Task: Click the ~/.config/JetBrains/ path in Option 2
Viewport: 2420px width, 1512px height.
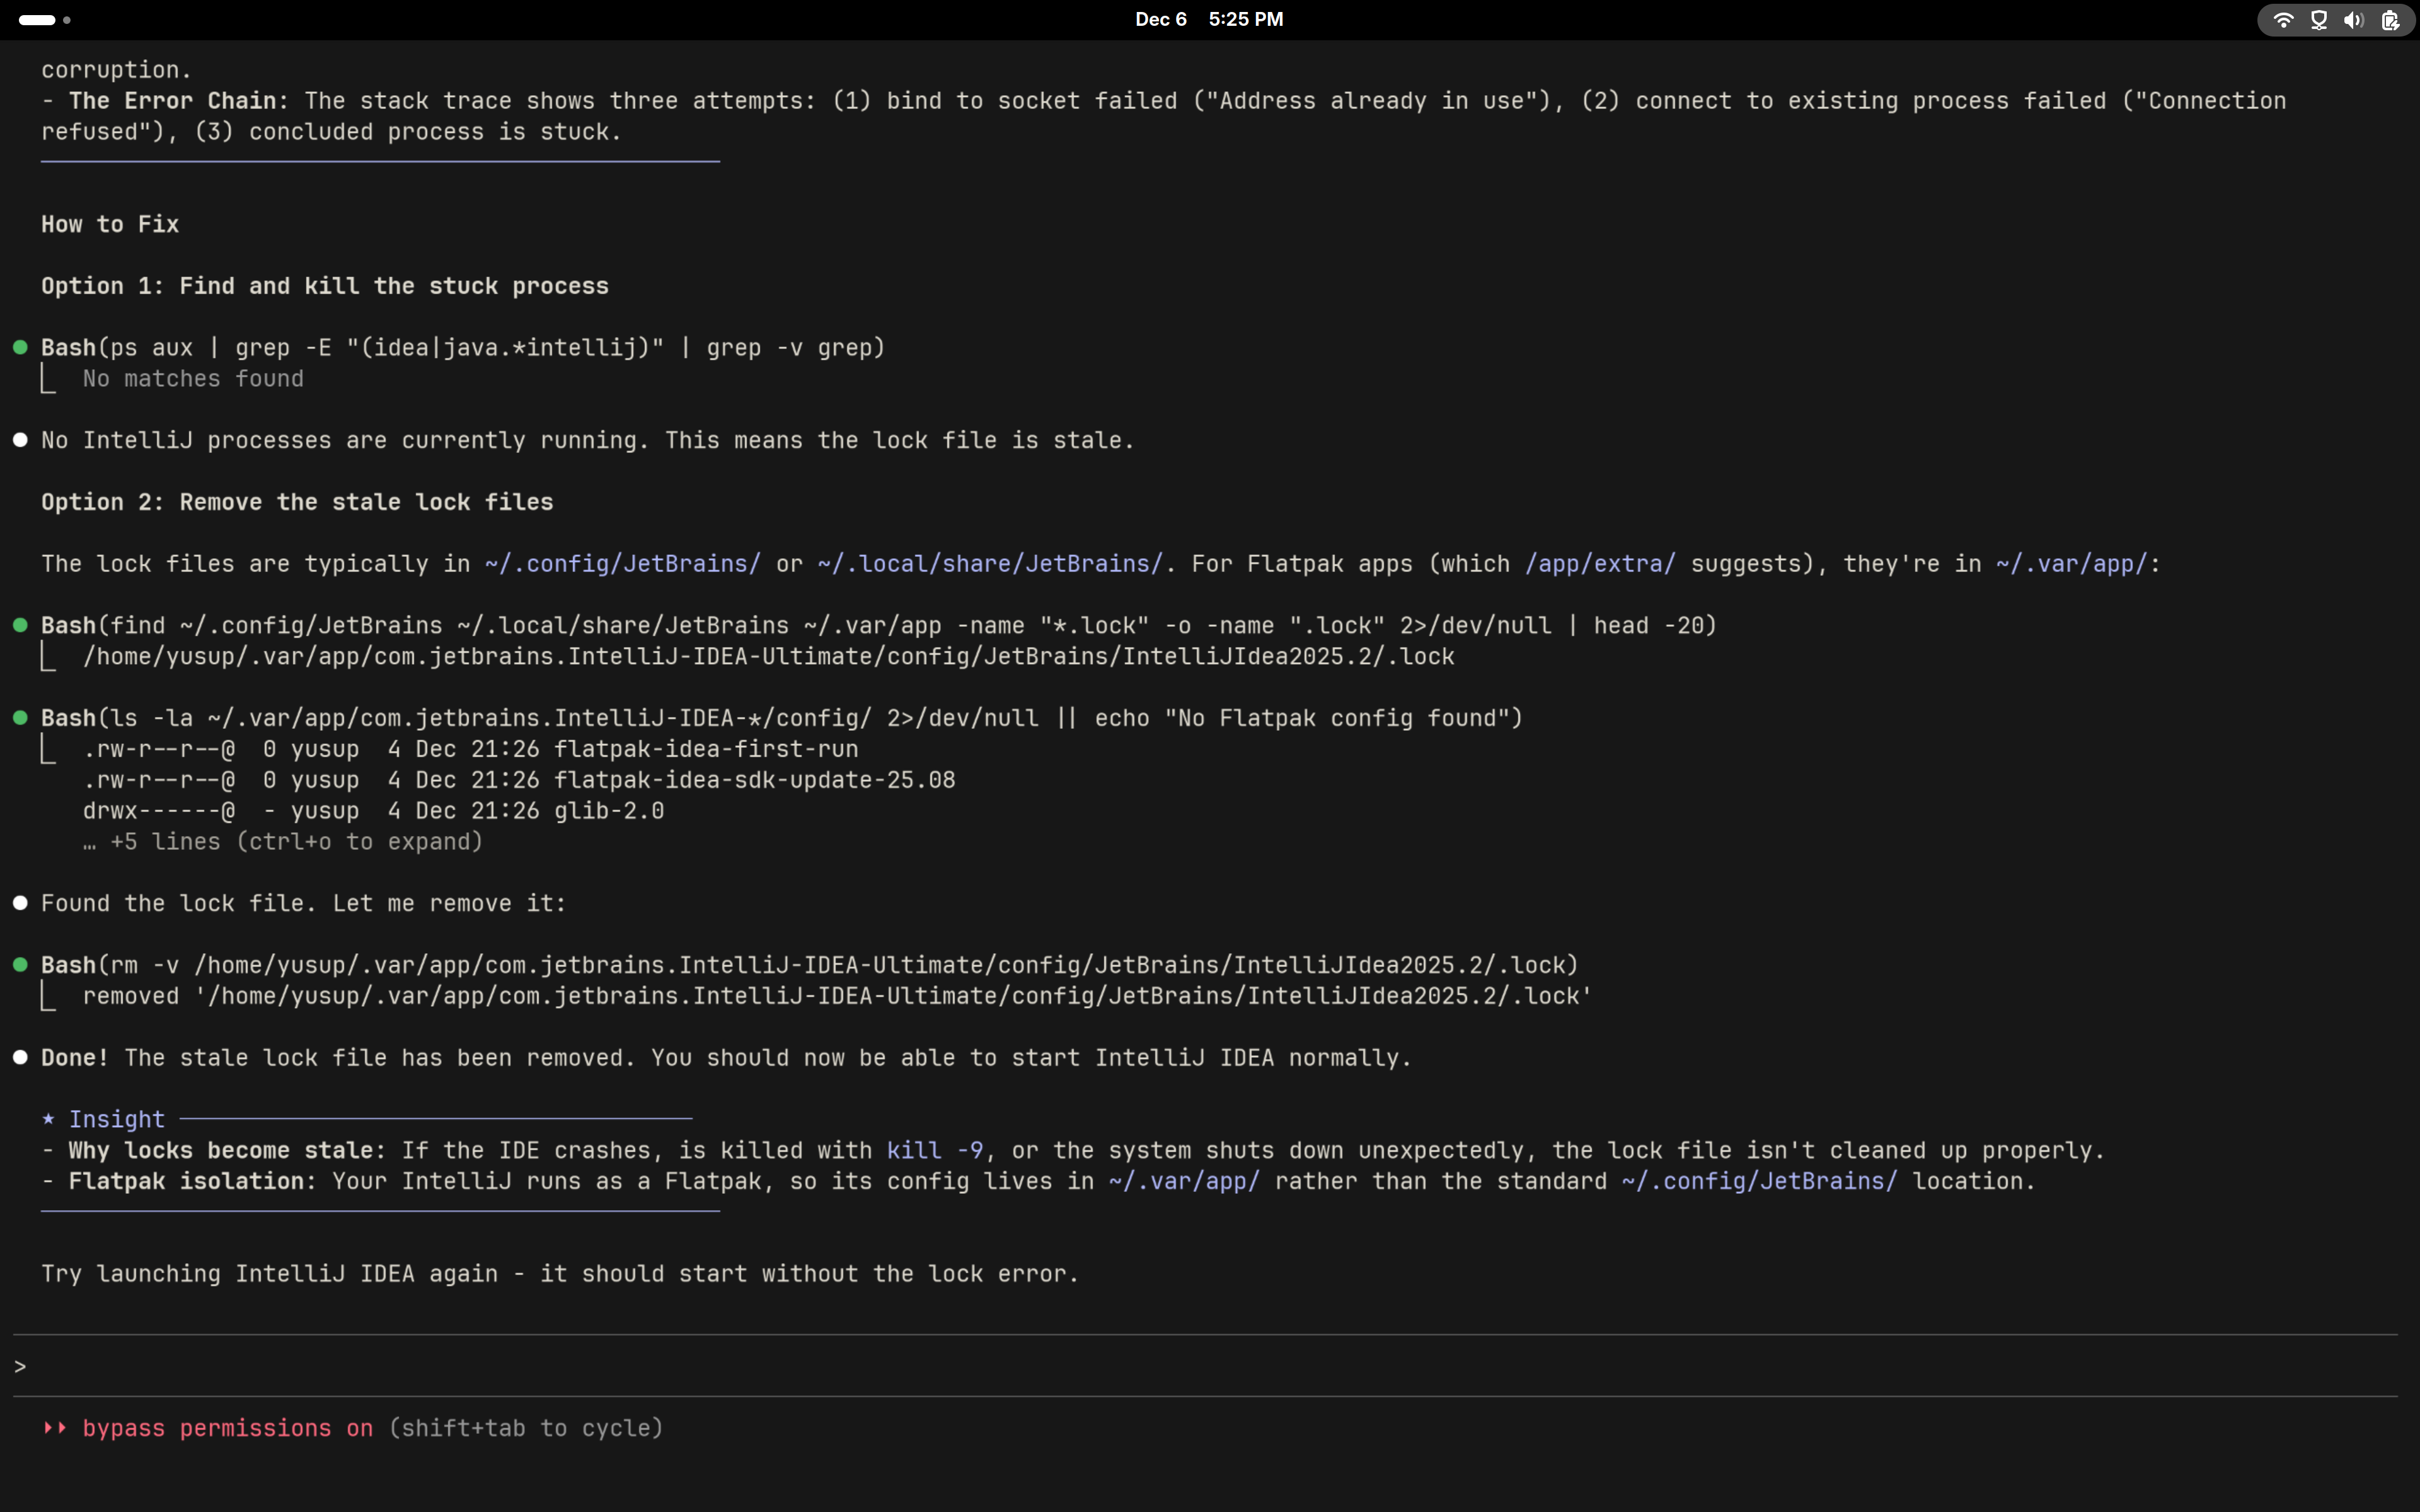Action: pyautogui.click(x=622, y=564)
